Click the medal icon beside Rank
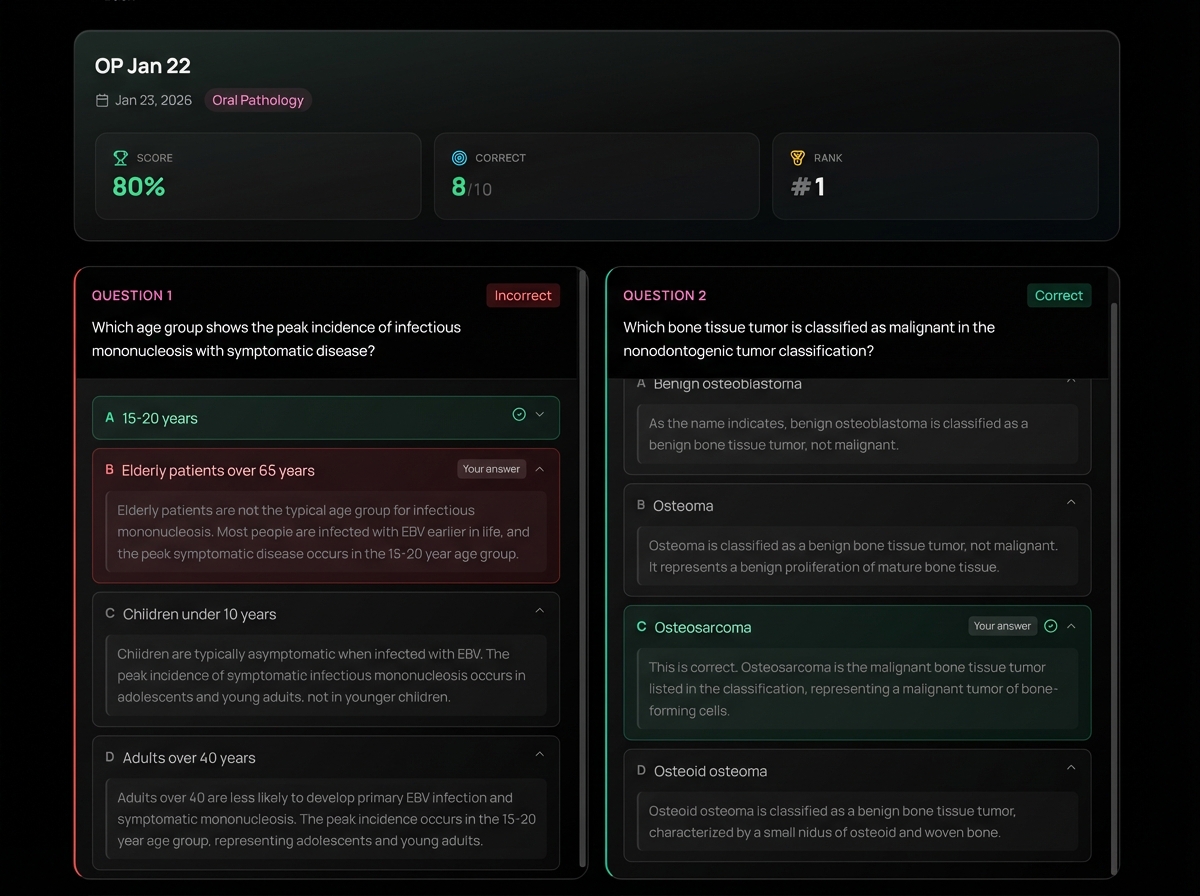1200x896 pixels. pyautogui.click(x=797, y=158)
